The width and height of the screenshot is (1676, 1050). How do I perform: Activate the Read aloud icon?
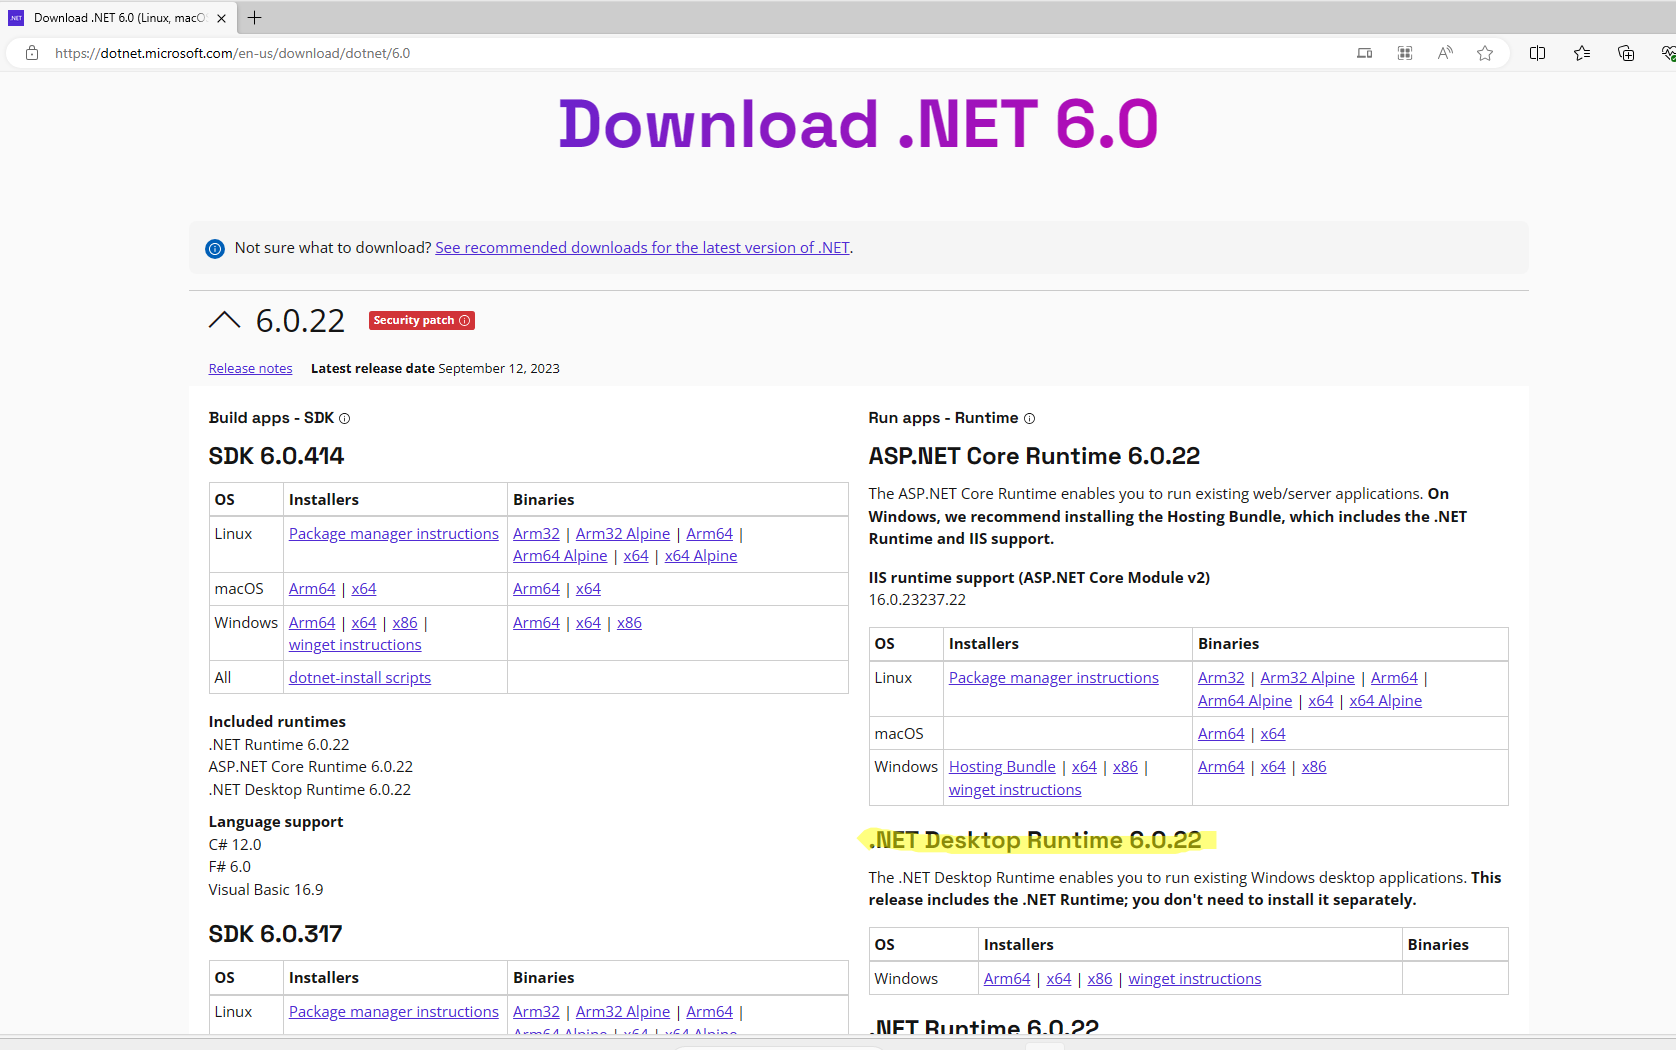(x=1445, y=53)
